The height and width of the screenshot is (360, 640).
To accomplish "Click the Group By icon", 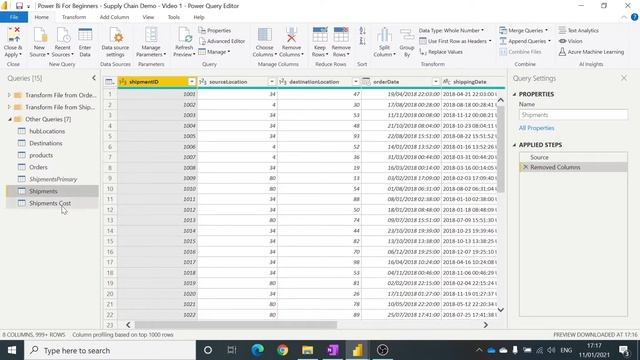I will pos(407,42).
